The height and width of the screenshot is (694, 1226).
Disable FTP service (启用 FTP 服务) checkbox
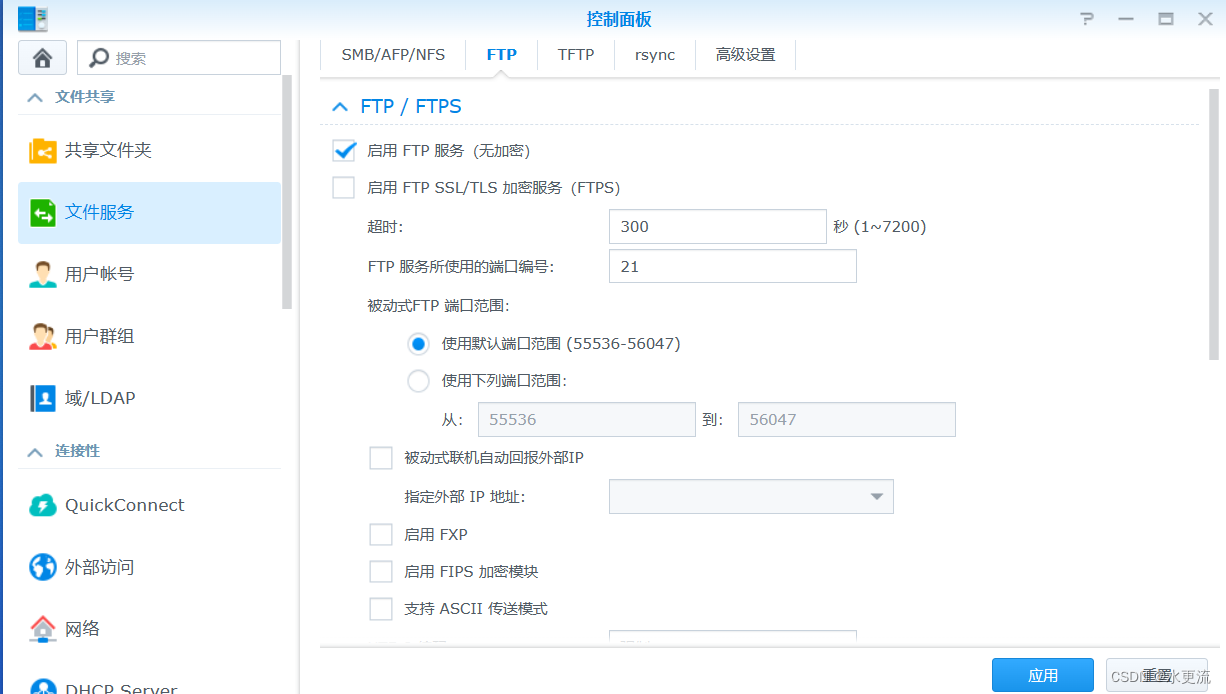click(x=344, y=151)
